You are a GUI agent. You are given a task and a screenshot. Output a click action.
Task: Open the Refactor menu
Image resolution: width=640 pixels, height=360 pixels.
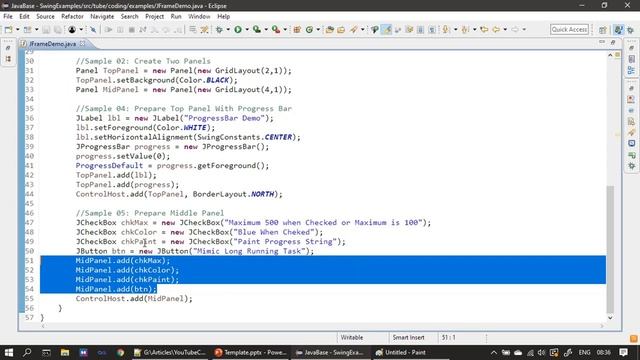coord(72,16)
